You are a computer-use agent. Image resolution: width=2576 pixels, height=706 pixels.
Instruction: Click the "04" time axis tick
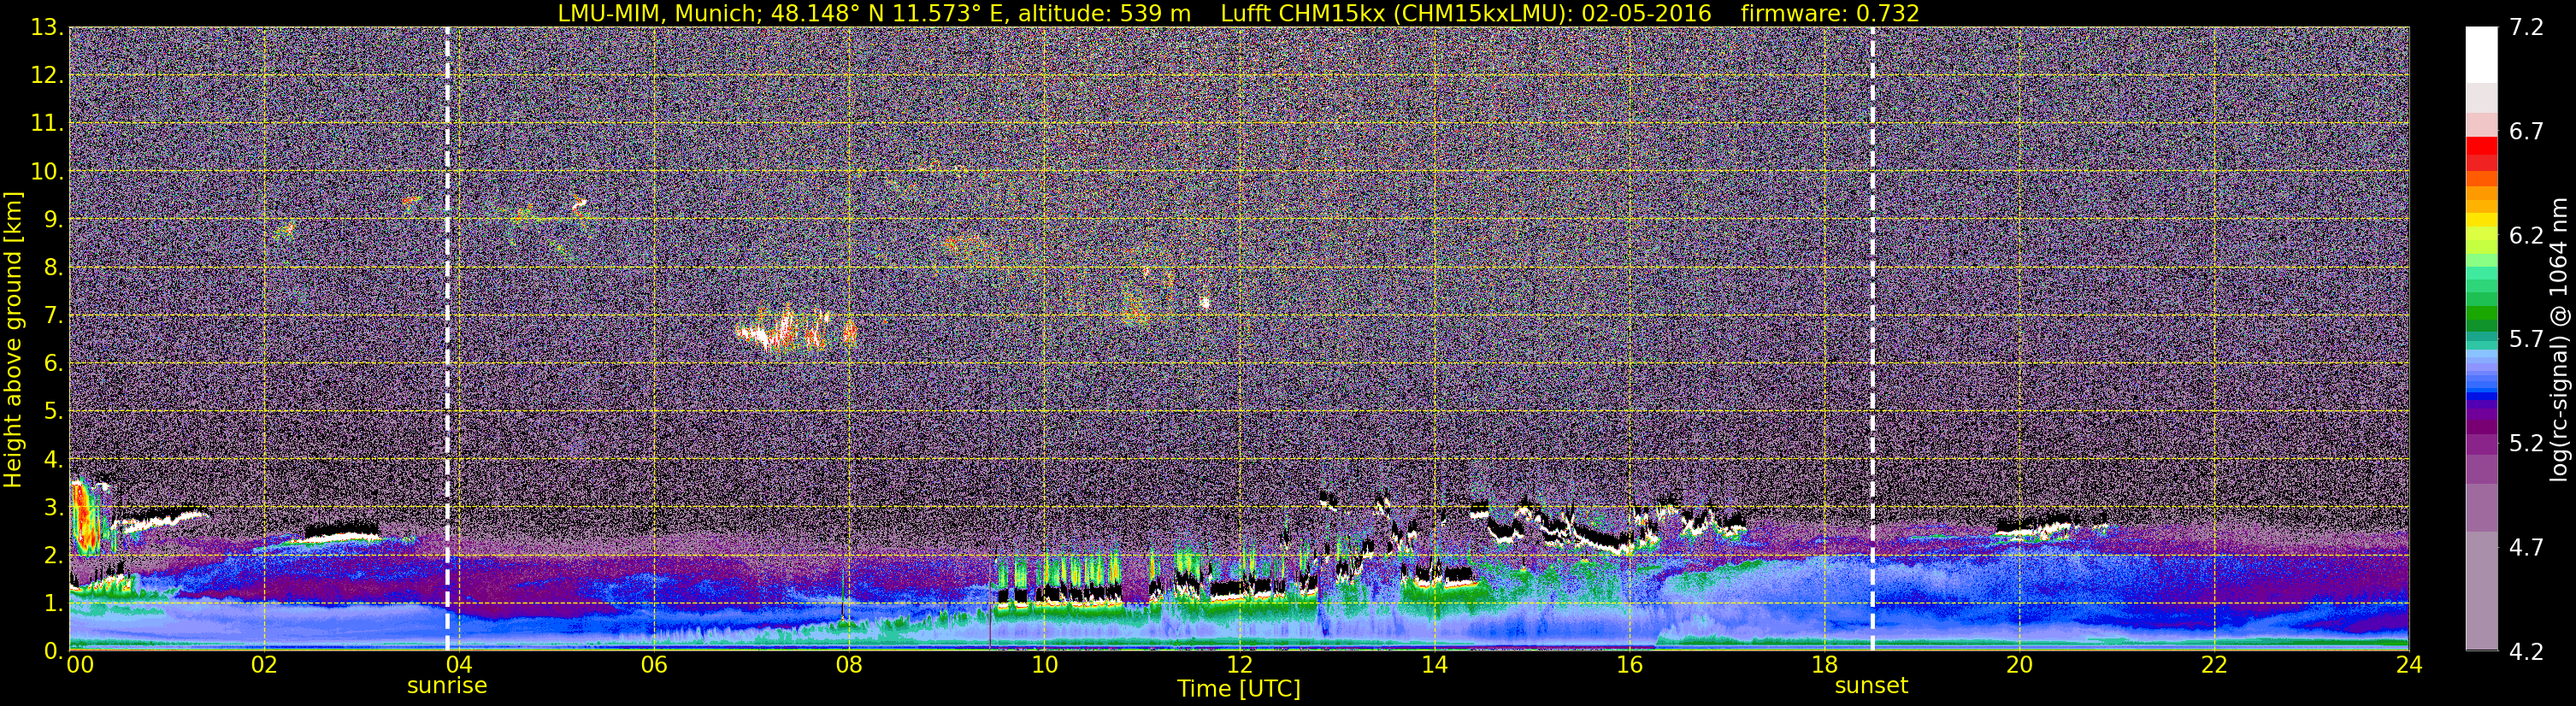click(458, 665)
